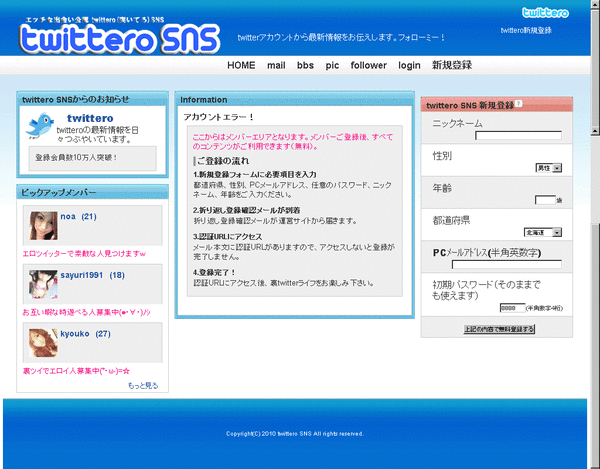This screenshot has width=600, height=469.
Task: Focus the PCメールアドレス input field
Action: coord(507,264)
